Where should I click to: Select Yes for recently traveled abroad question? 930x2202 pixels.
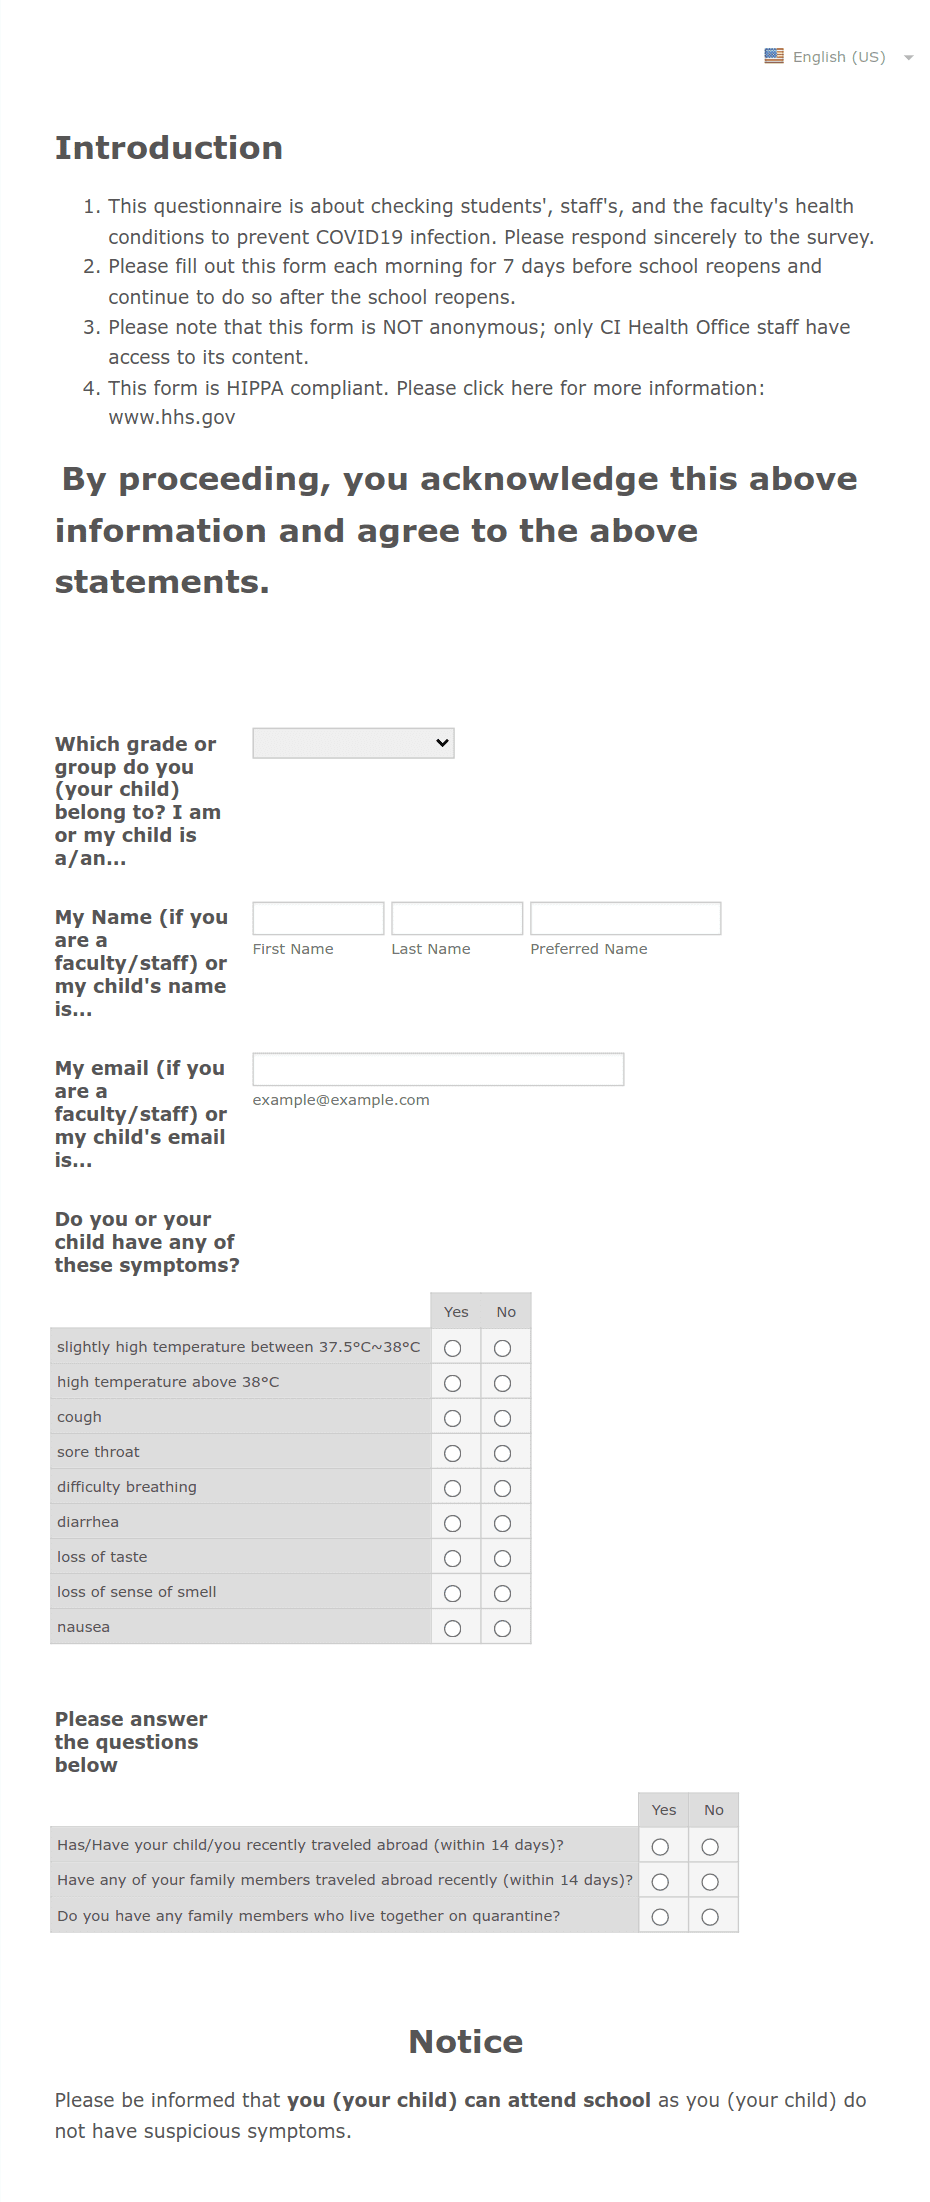[x=660, y=1846]
